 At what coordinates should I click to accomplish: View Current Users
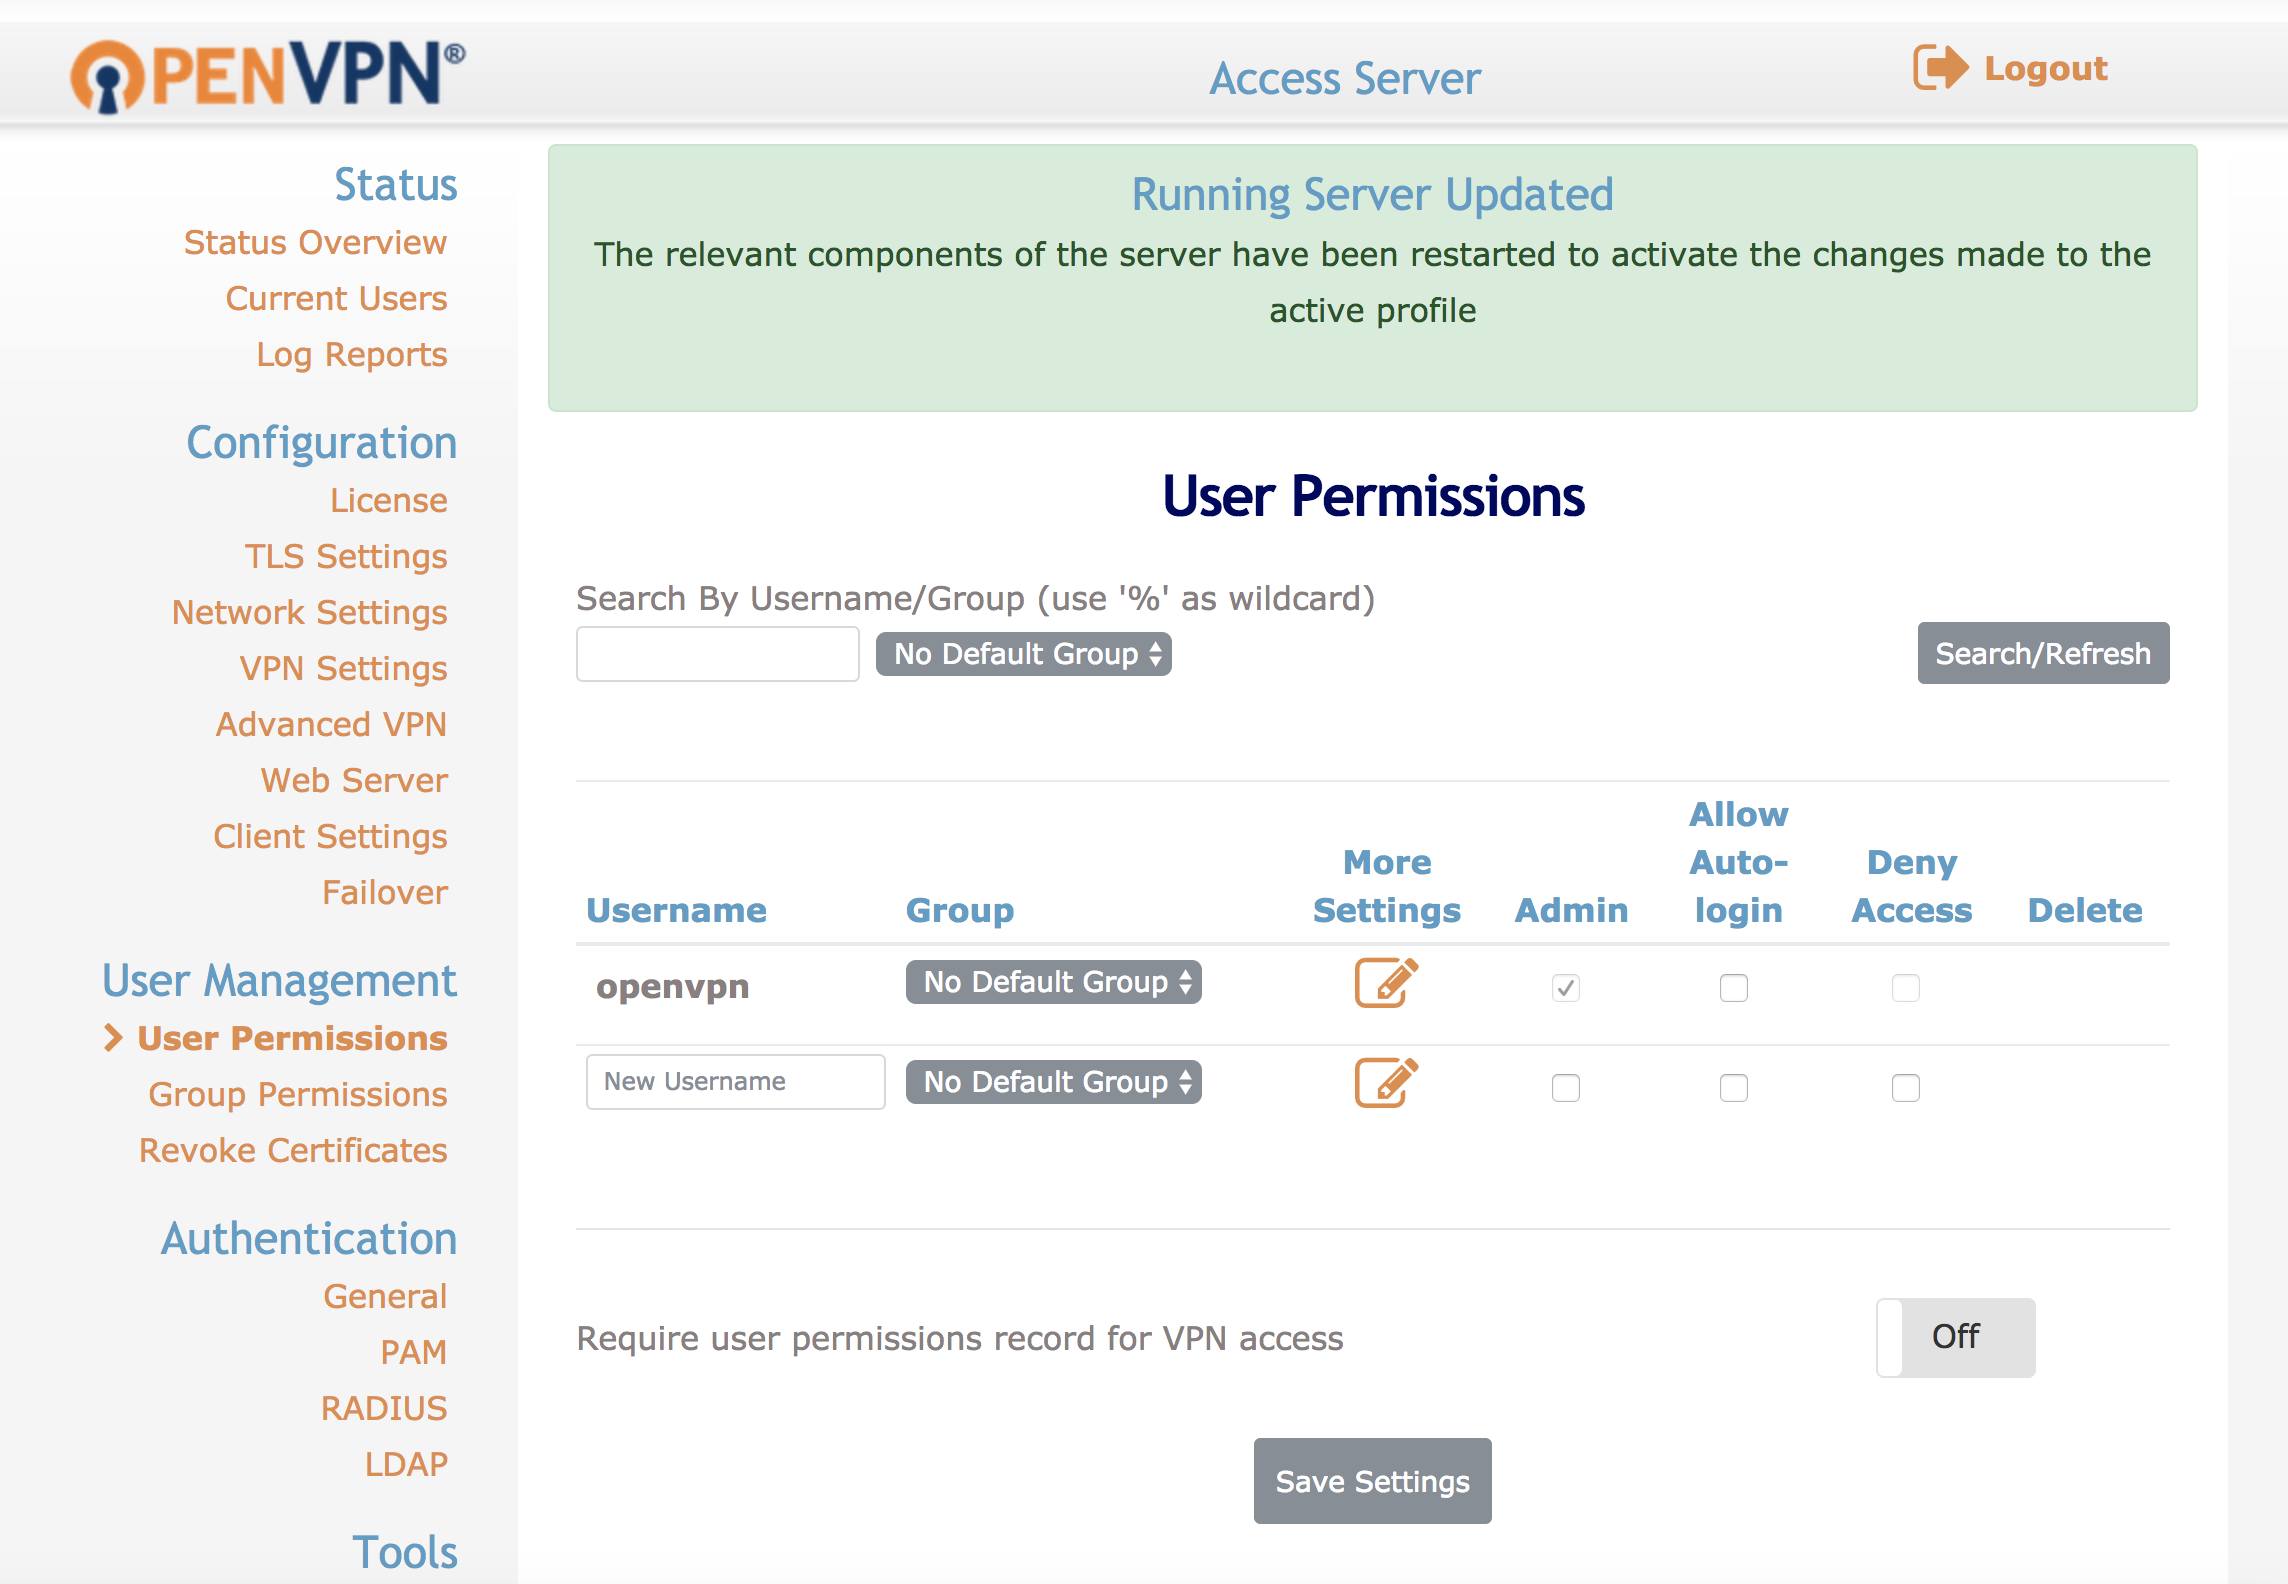337,297
